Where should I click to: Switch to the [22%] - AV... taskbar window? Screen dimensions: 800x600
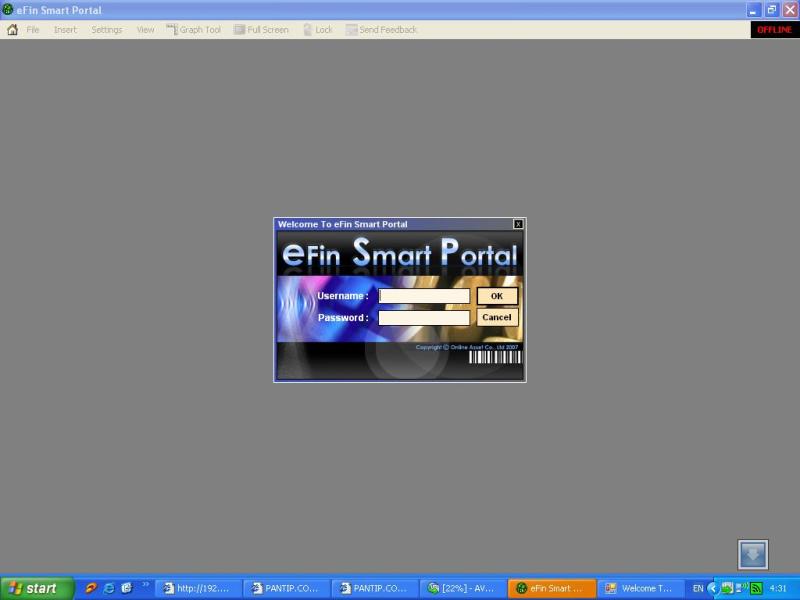pyautogui.click(x=463, y=588)
